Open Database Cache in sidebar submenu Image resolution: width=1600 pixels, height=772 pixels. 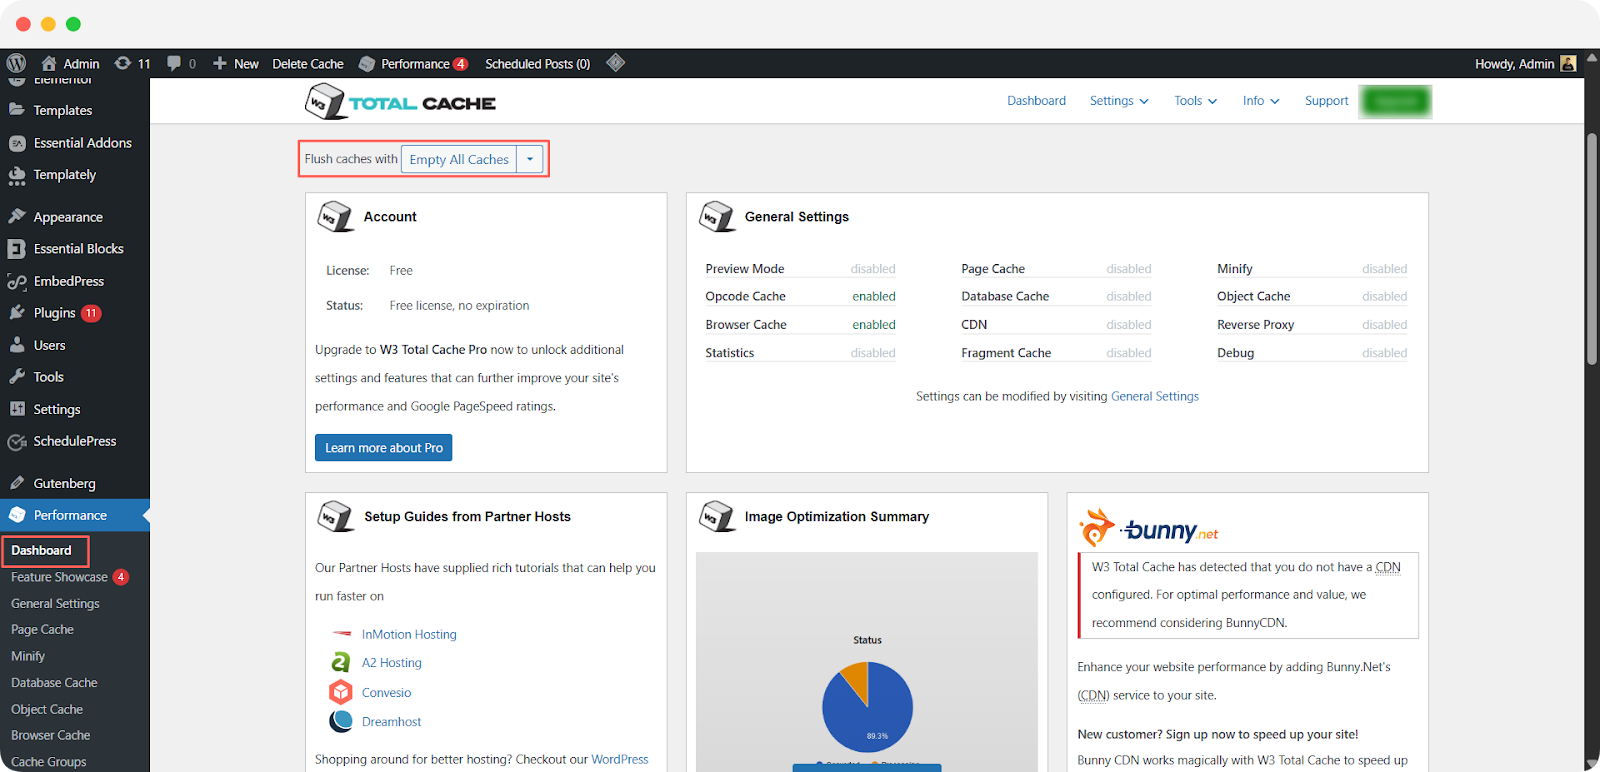pos(54,683)
